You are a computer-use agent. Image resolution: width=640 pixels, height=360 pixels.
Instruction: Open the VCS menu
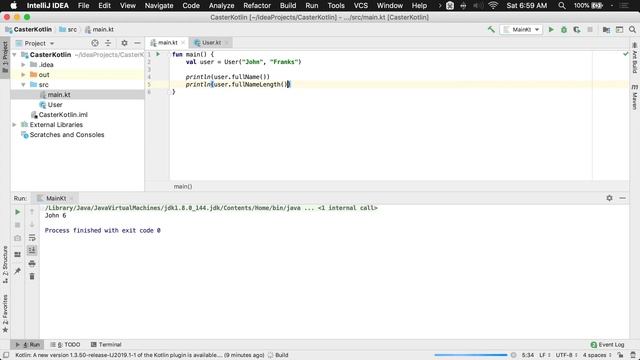[360, 6]
